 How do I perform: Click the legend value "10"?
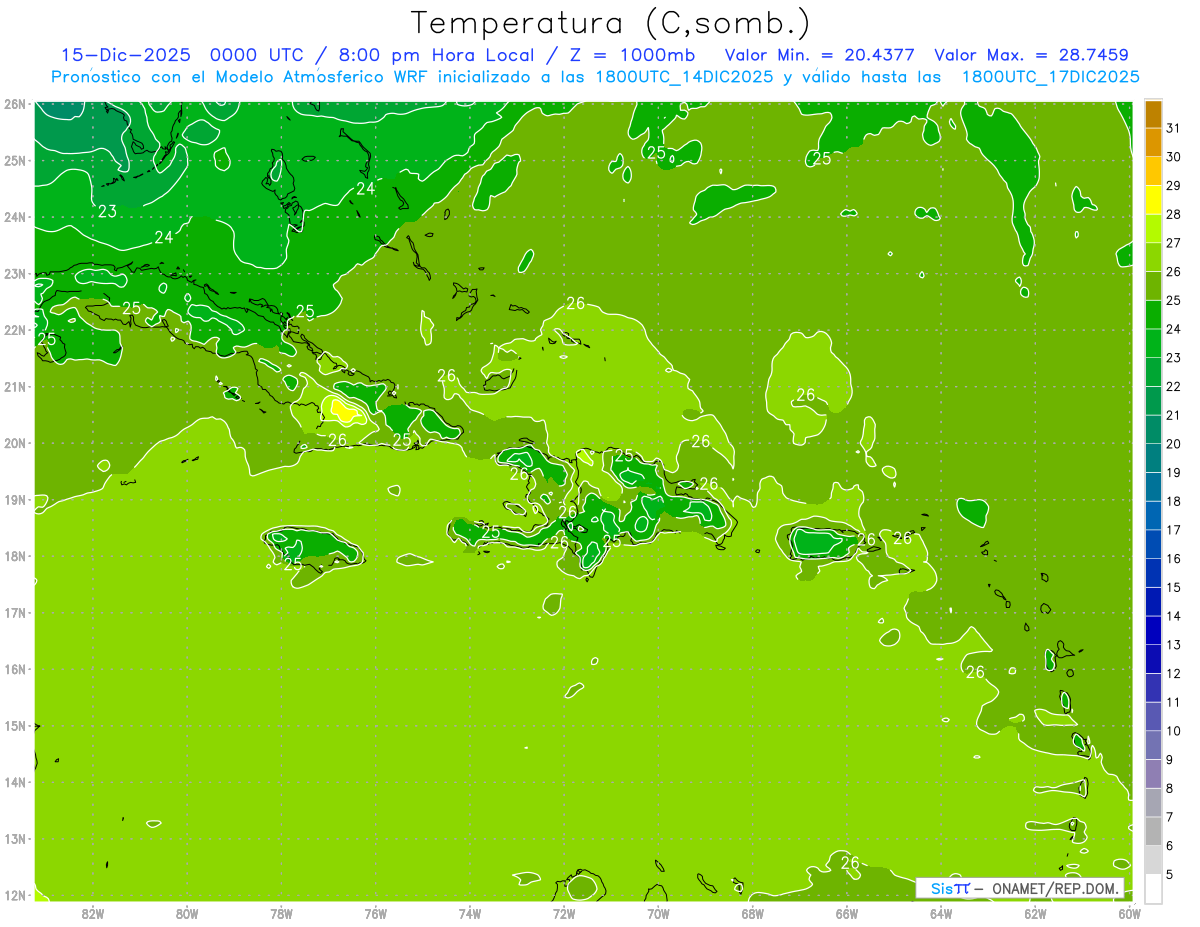pyautogui.click(x=1173, y=731)
